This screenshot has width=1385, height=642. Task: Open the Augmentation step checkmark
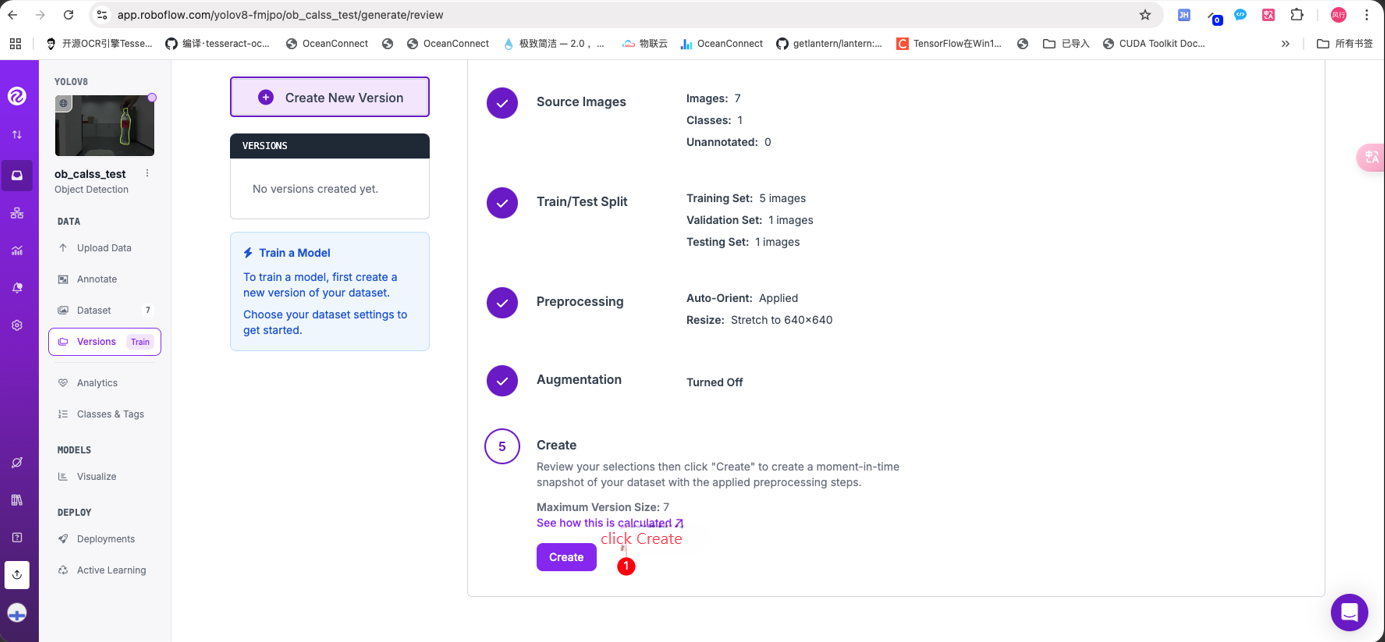tap(502, 380)
